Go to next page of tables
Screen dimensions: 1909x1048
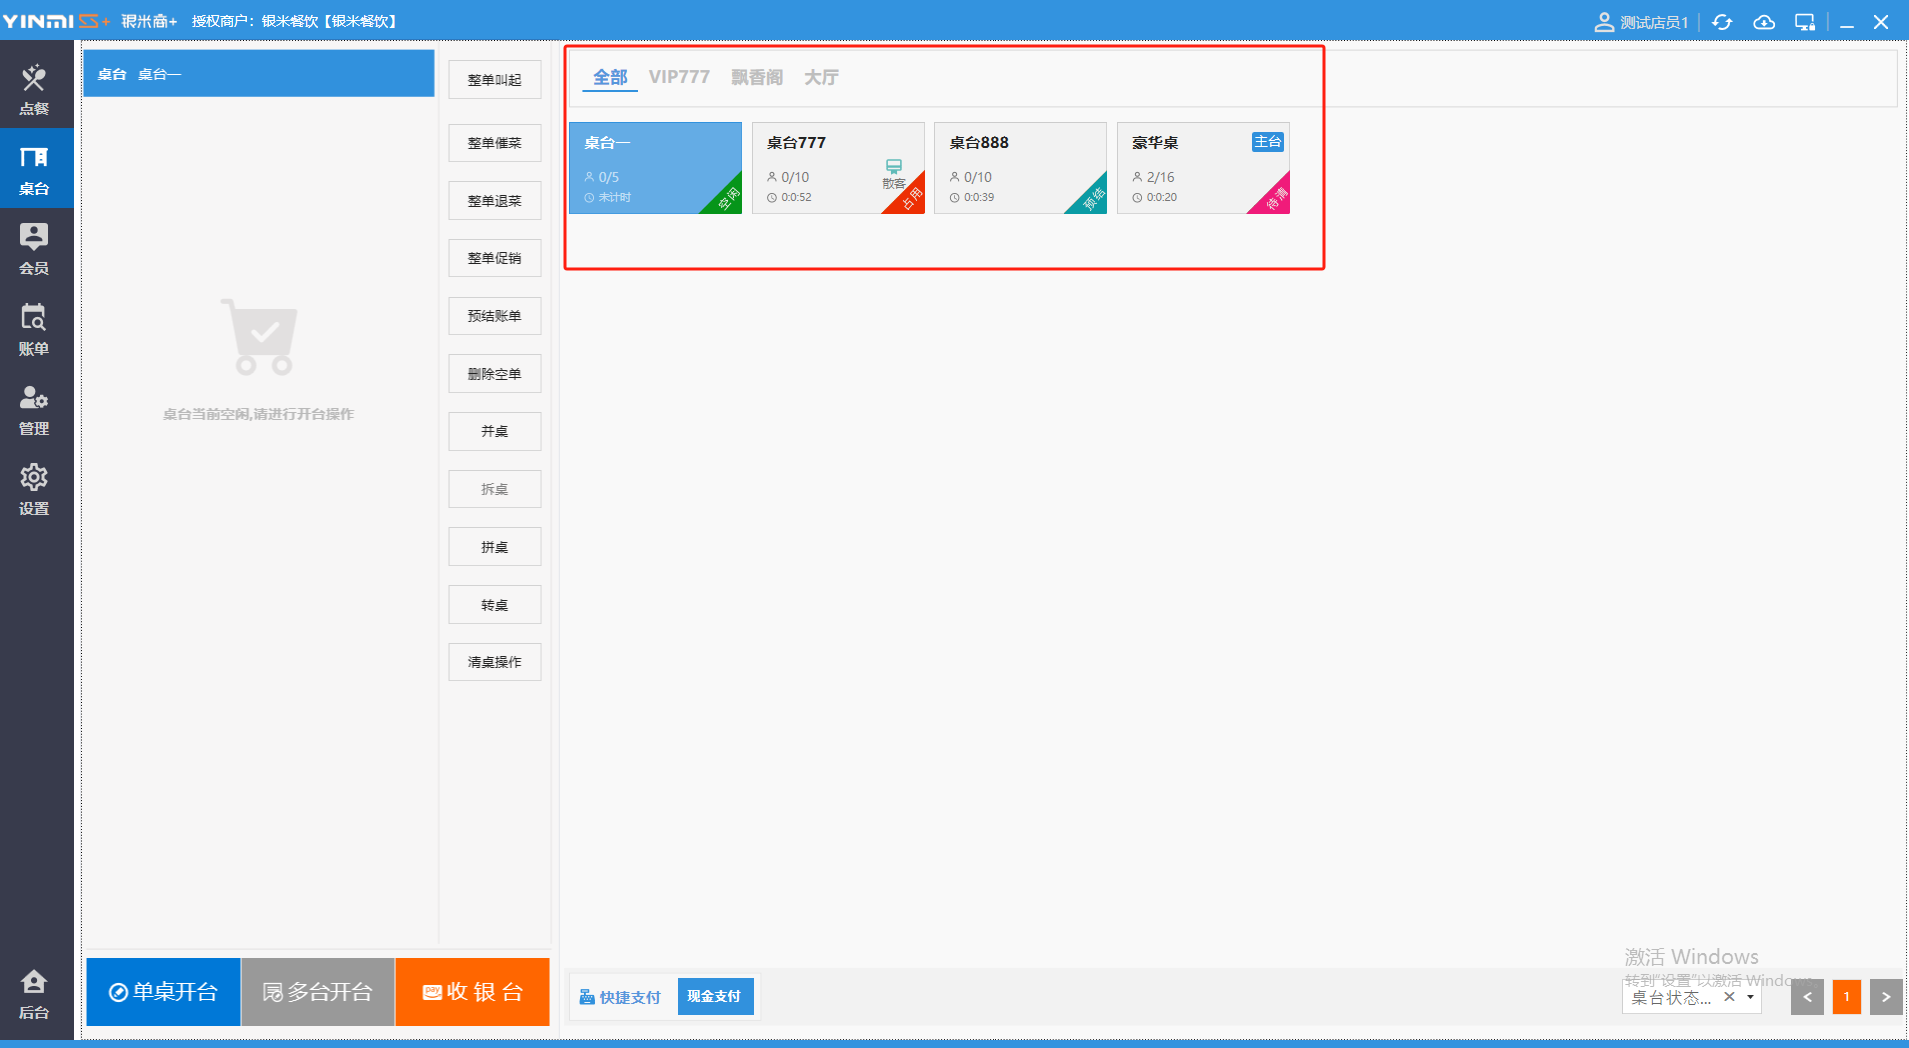click(x=1885, y=997)
